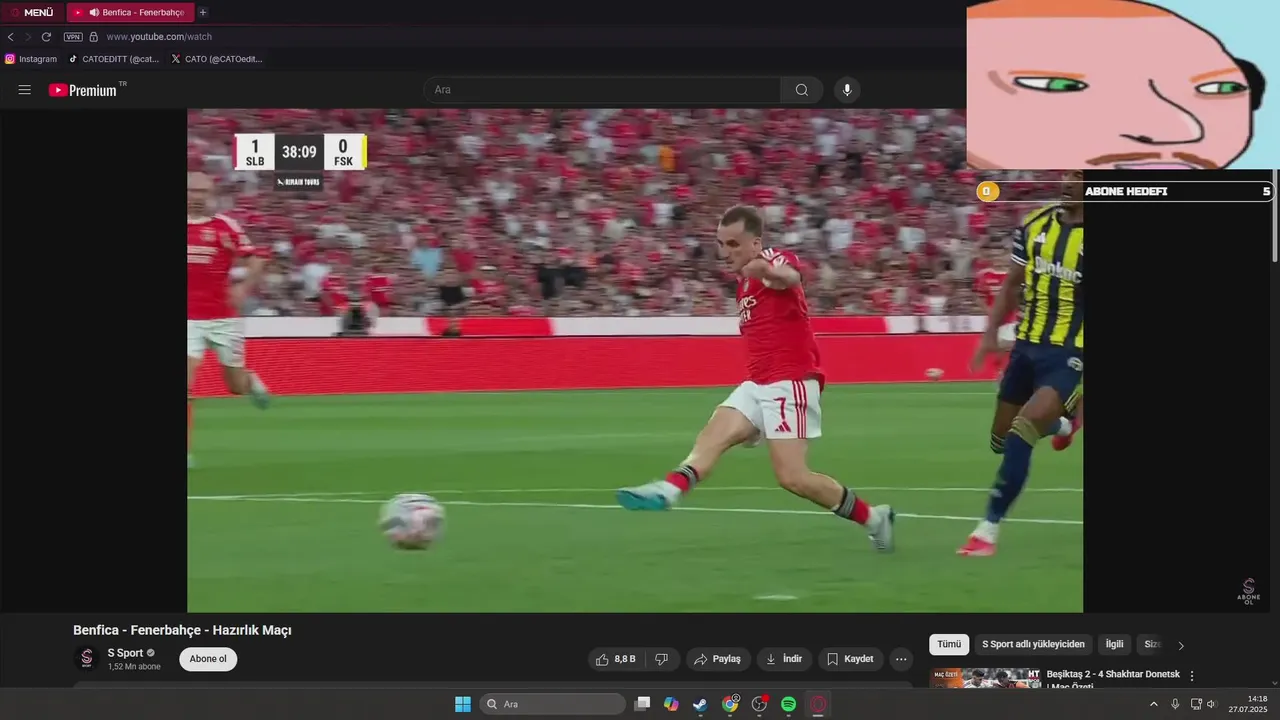Start voice search with the microphone icon
Image resolution: width=1280 pixels, height=720 pixels.
pyautogui.click(x=847, y=90)
